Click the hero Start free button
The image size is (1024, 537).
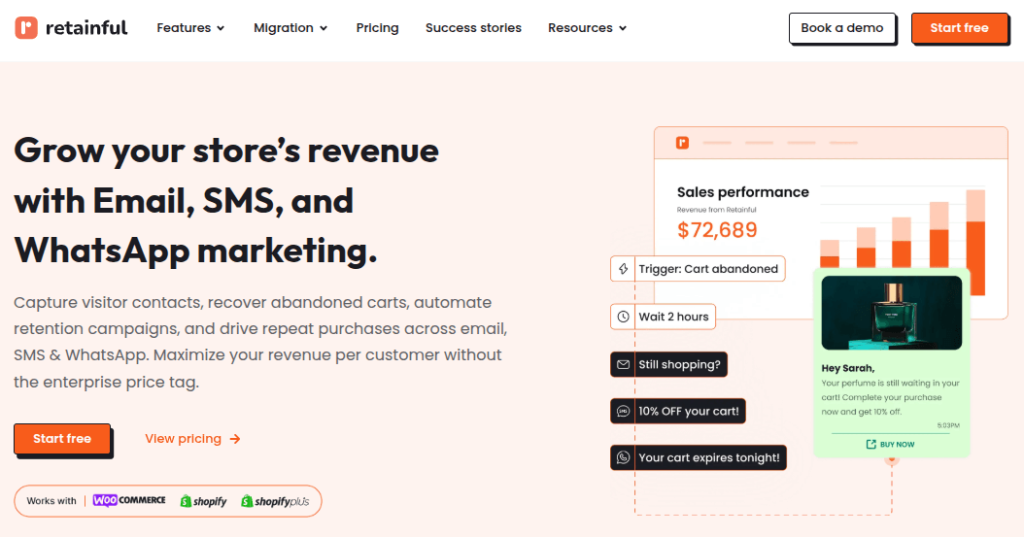(x=62, y=439)
